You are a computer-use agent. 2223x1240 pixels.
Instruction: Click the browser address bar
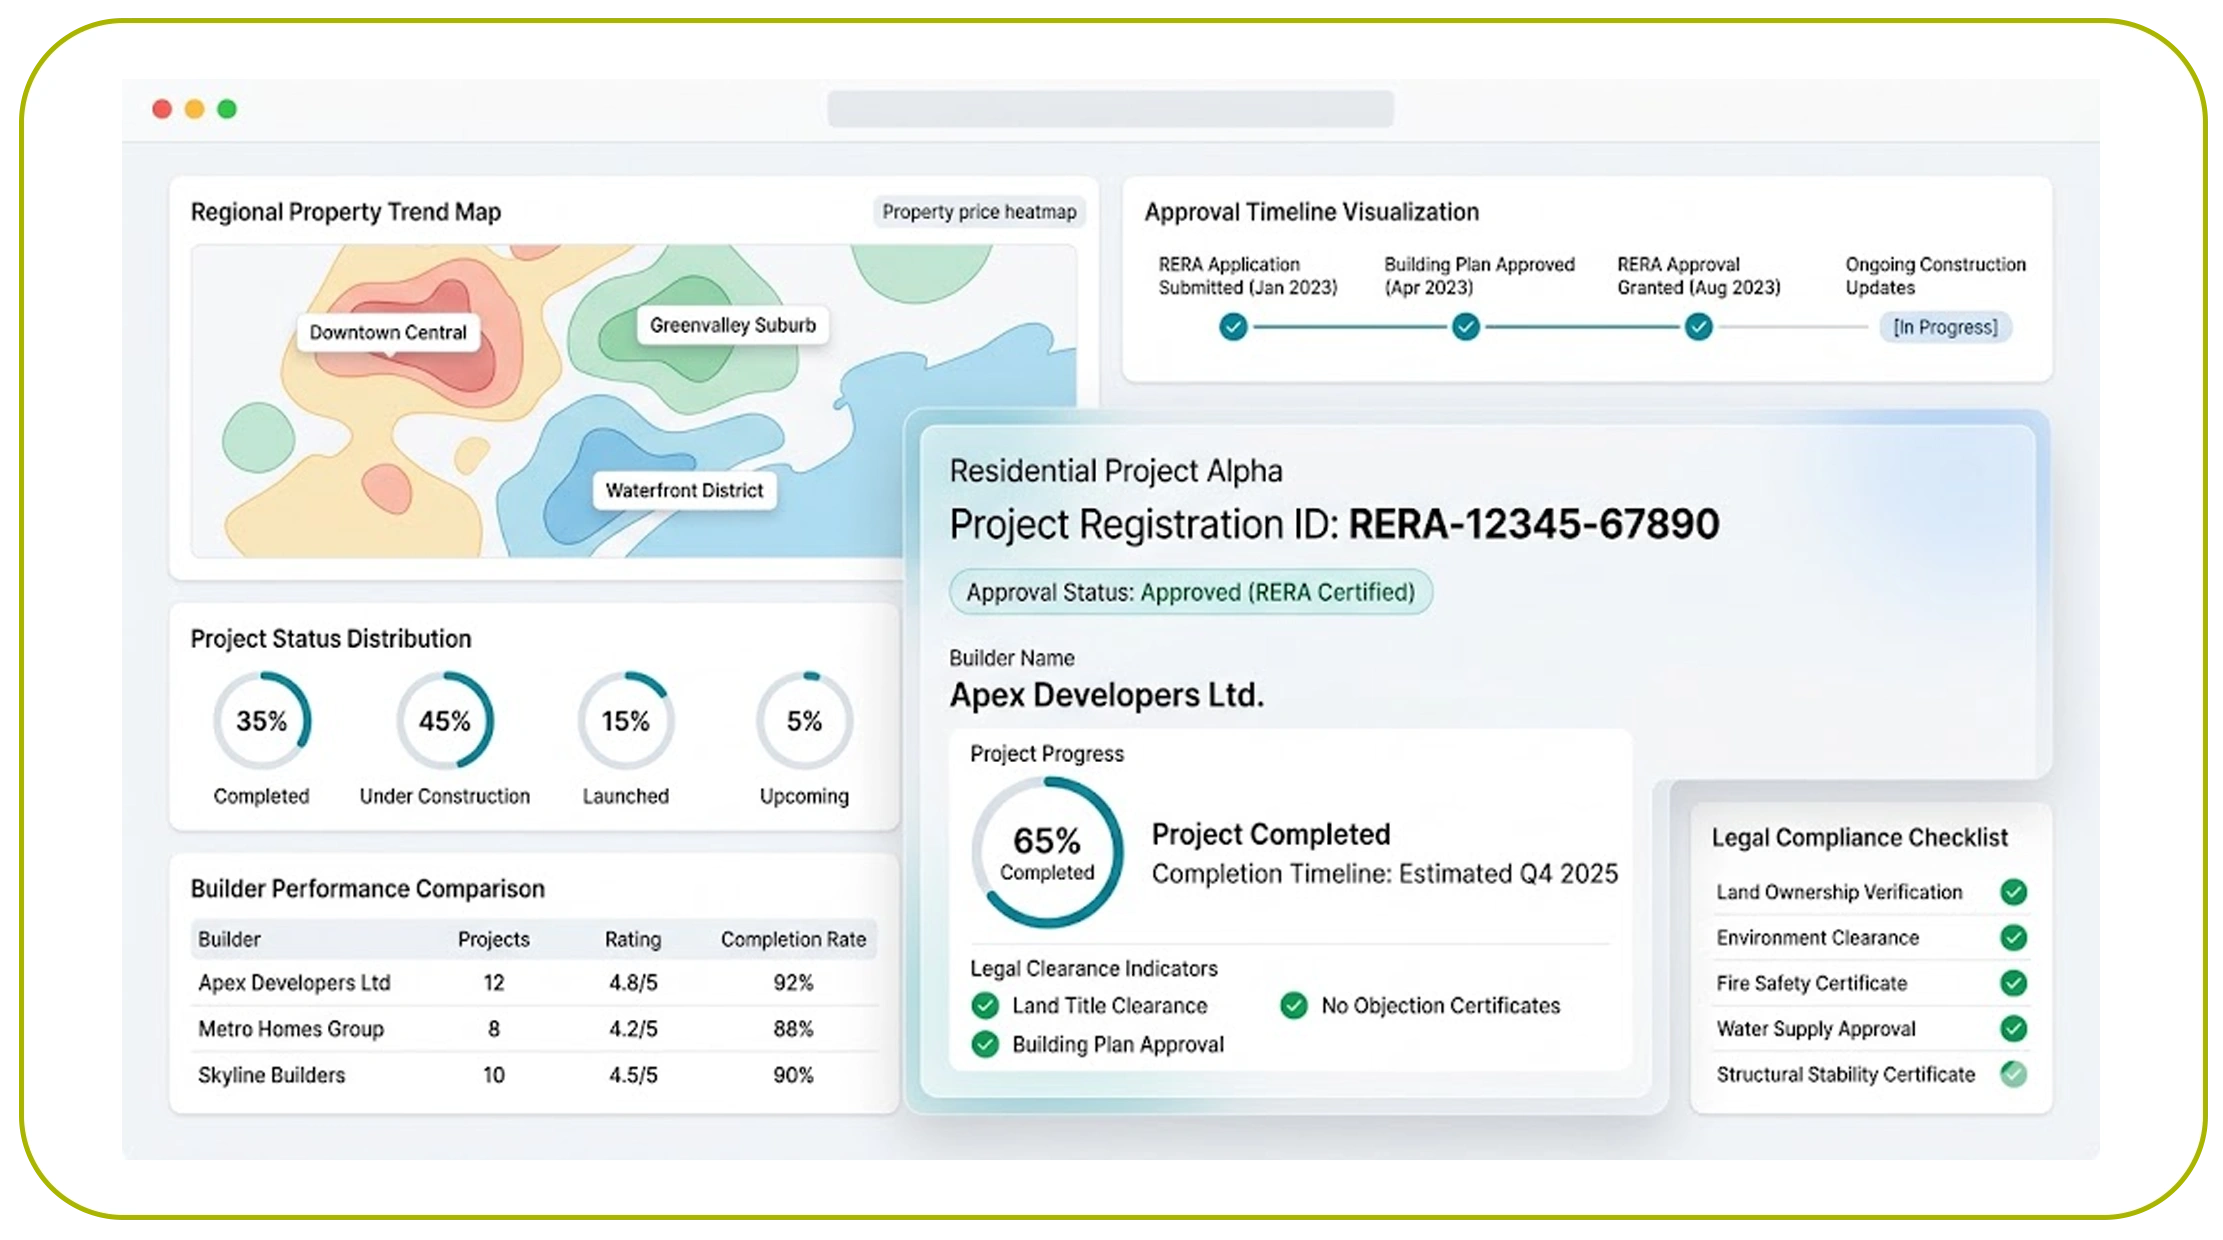pos(1110,109)
